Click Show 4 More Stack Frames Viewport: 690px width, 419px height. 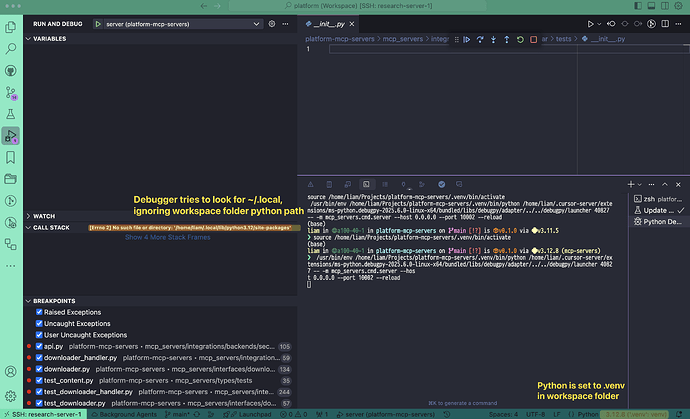pyautogui.click(x=168, y=237)
